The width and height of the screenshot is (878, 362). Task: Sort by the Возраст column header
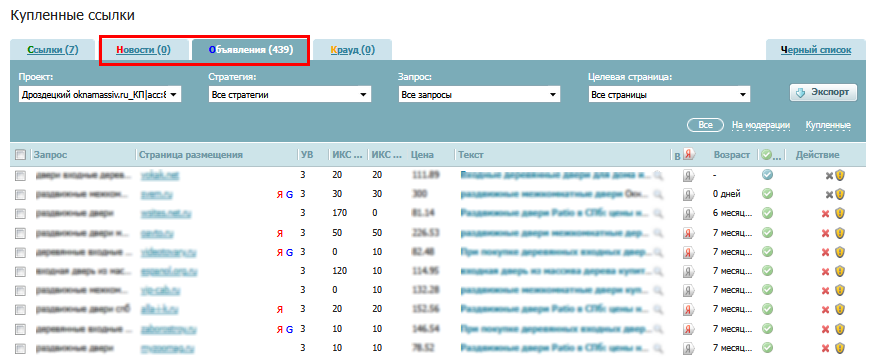(x=731, y=155)
